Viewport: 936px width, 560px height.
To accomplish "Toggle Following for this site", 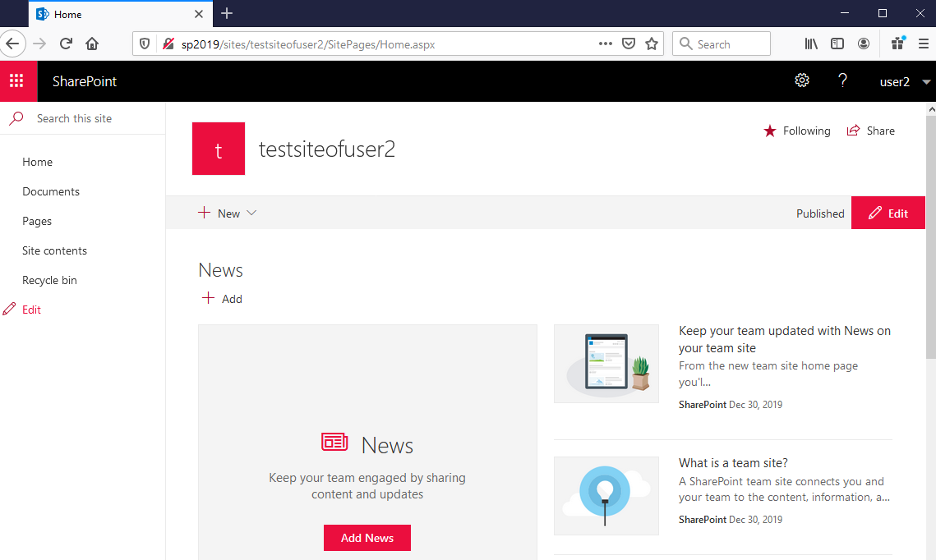I will click(x=797, y=131).
